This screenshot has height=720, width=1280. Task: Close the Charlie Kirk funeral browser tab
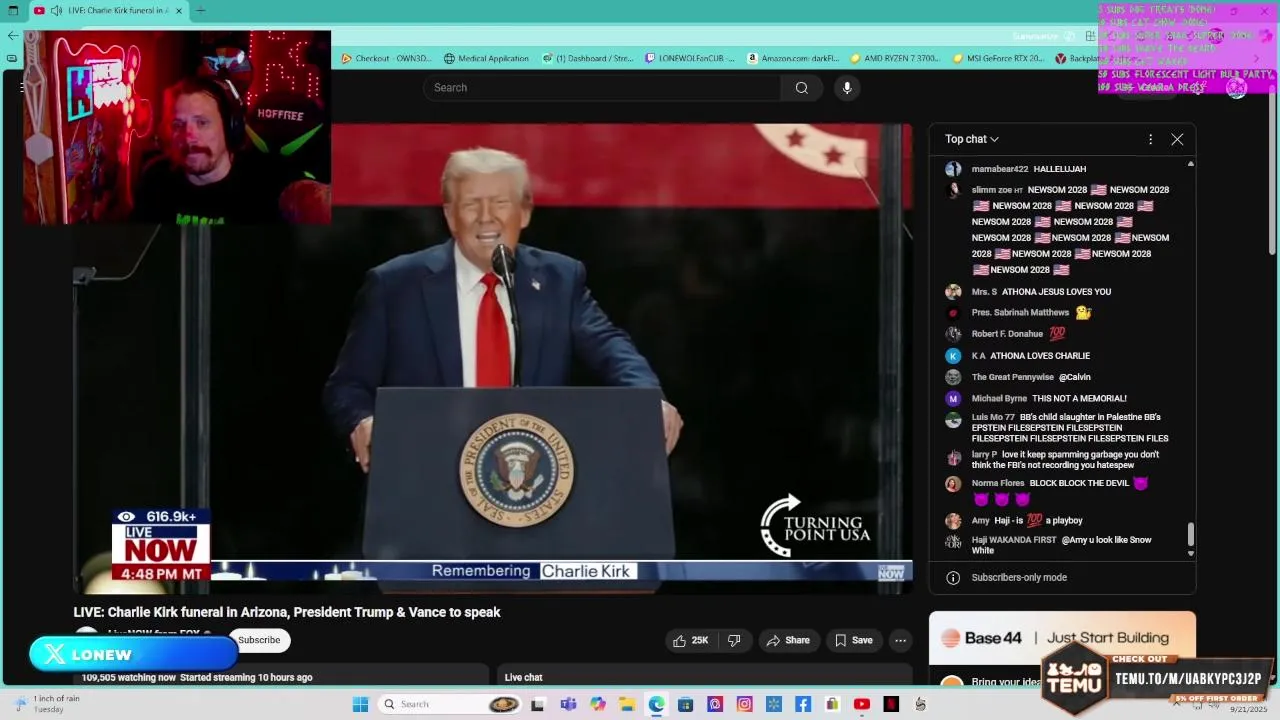click(x=179, y=11)
